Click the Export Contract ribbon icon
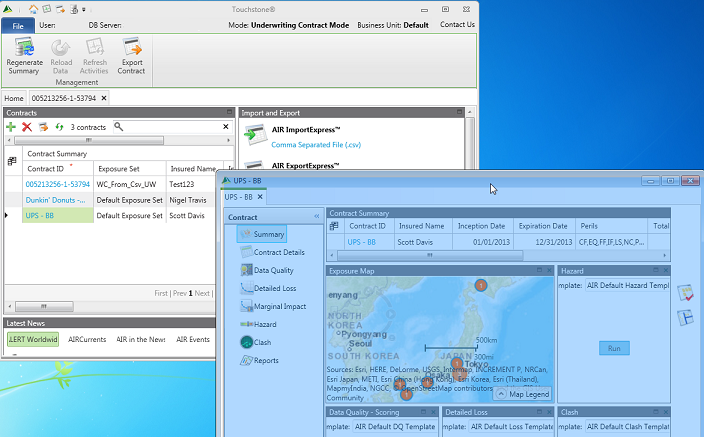The image size is (704, 437). pos(131,56)
